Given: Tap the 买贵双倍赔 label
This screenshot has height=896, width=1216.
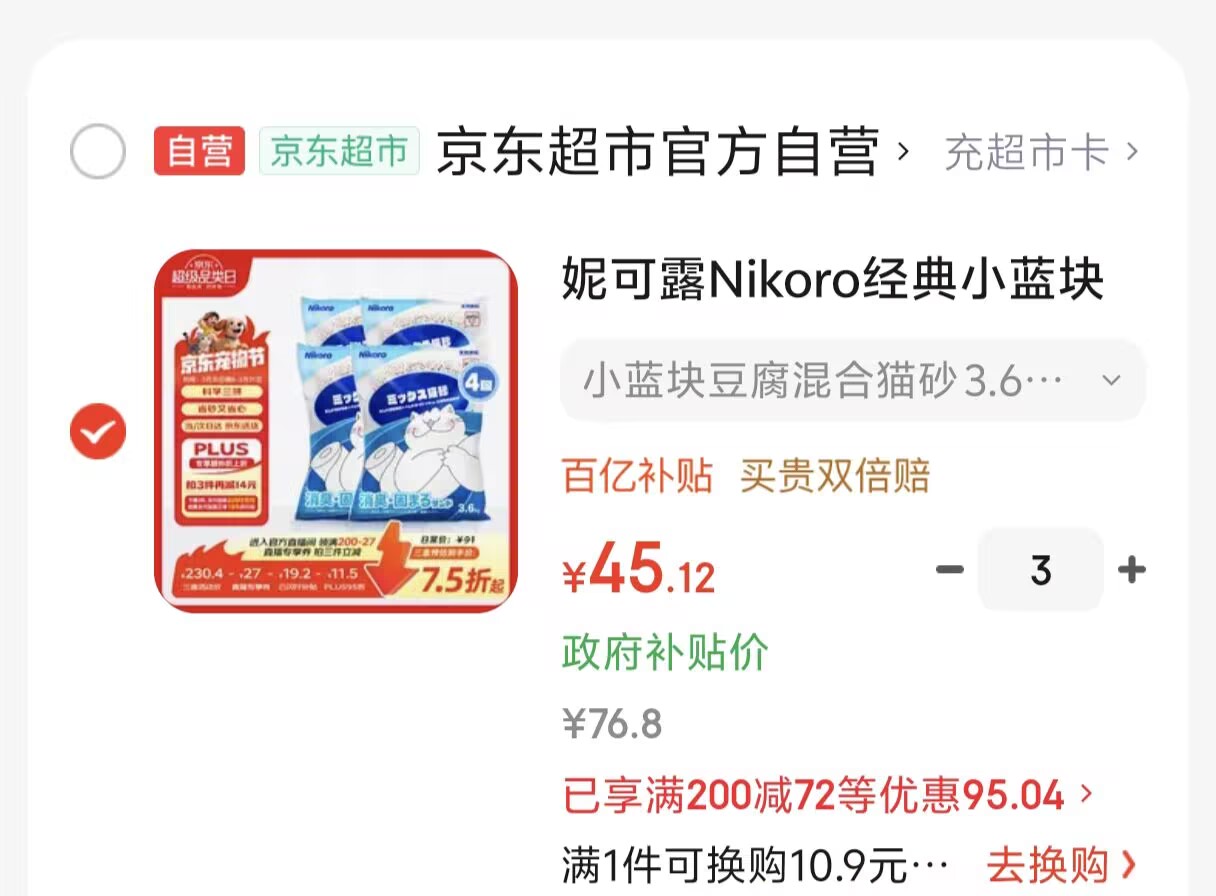Looking at the screenshot, I should click(x=835, y=476).
